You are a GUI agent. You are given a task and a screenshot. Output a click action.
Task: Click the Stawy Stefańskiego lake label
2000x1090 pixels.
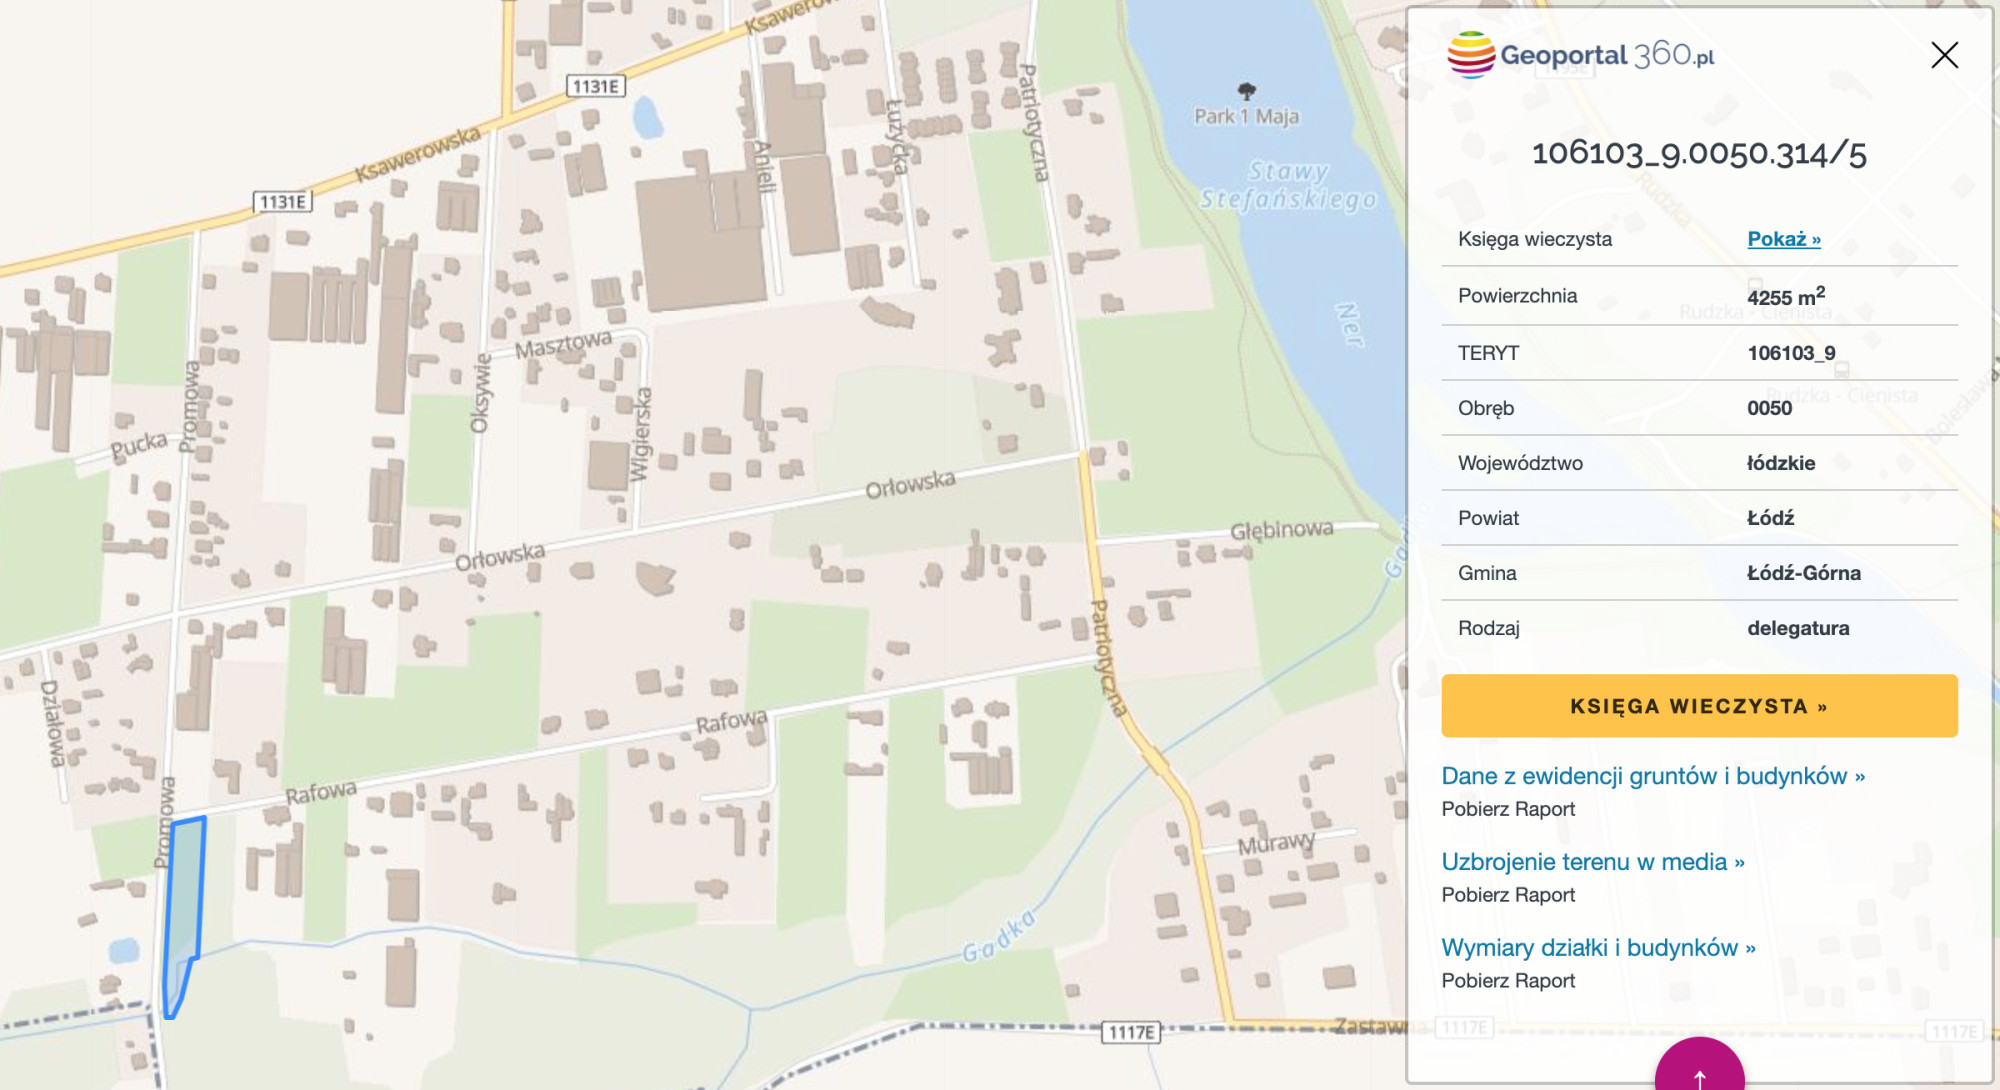tap(1288, 186)
